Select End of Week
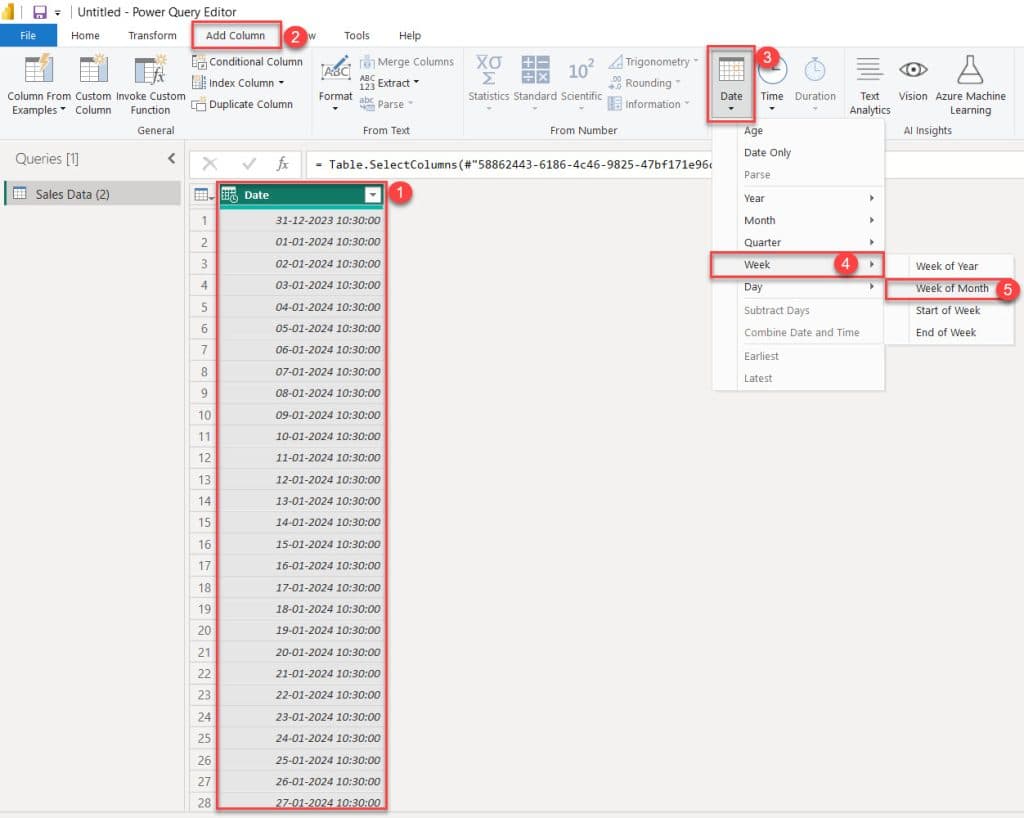The width and height of the screenshot is (1024, 818). (x=946, y=332)
